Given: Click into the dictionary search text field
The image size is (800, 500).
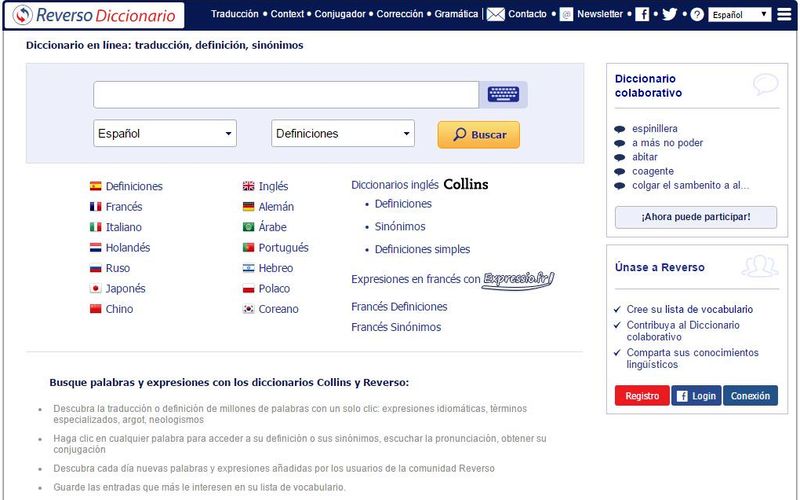Looking at the screenshot, I should (286, 95).
